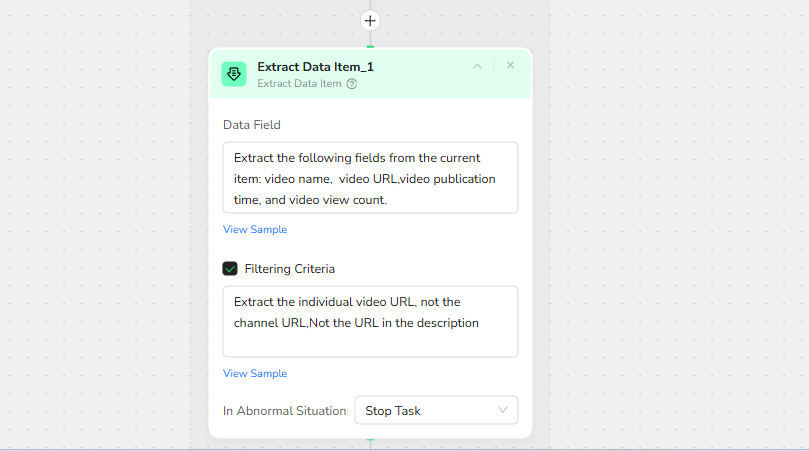Uncheck the Filtering Criteria checkbox
Screen dimensions: 809x451
230,269
